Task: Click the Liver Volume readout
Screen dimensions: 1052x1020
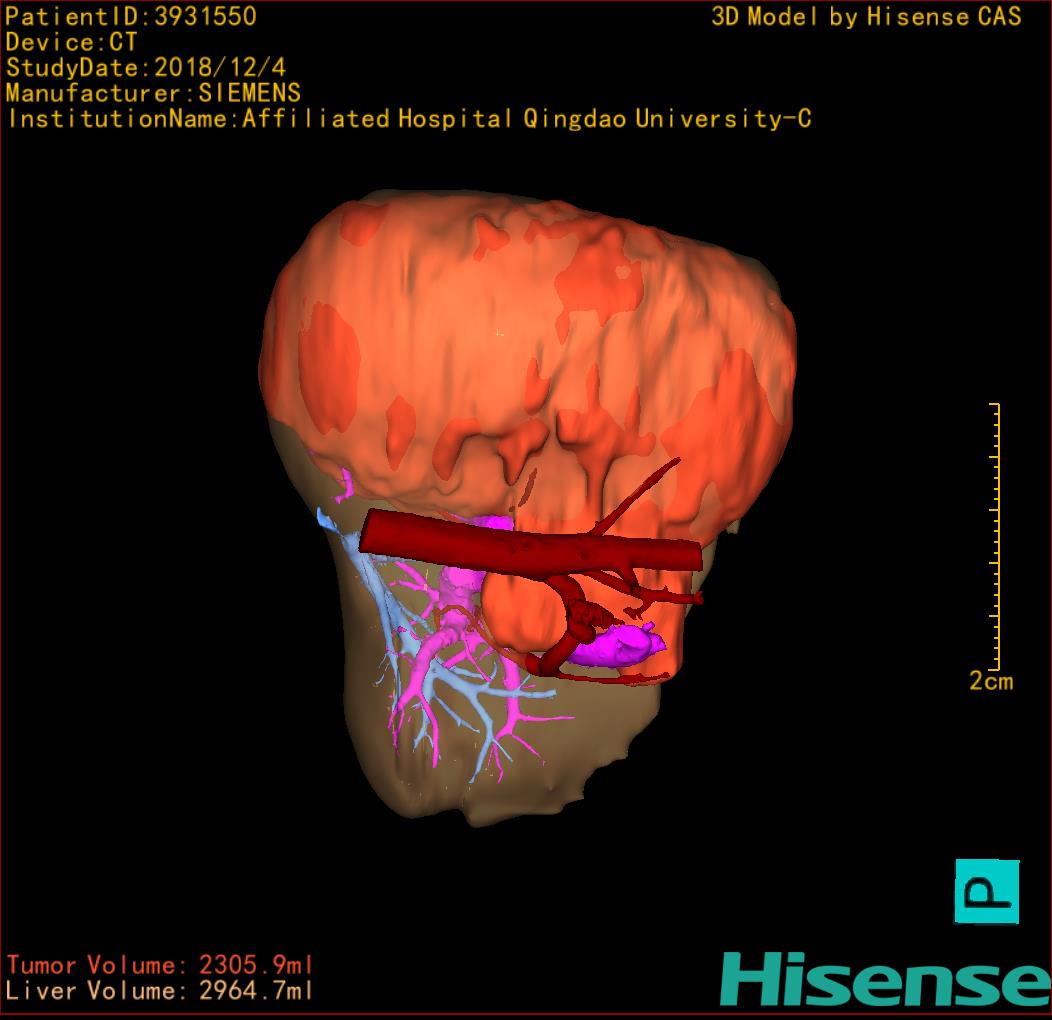Action: [x=160, y=992]
